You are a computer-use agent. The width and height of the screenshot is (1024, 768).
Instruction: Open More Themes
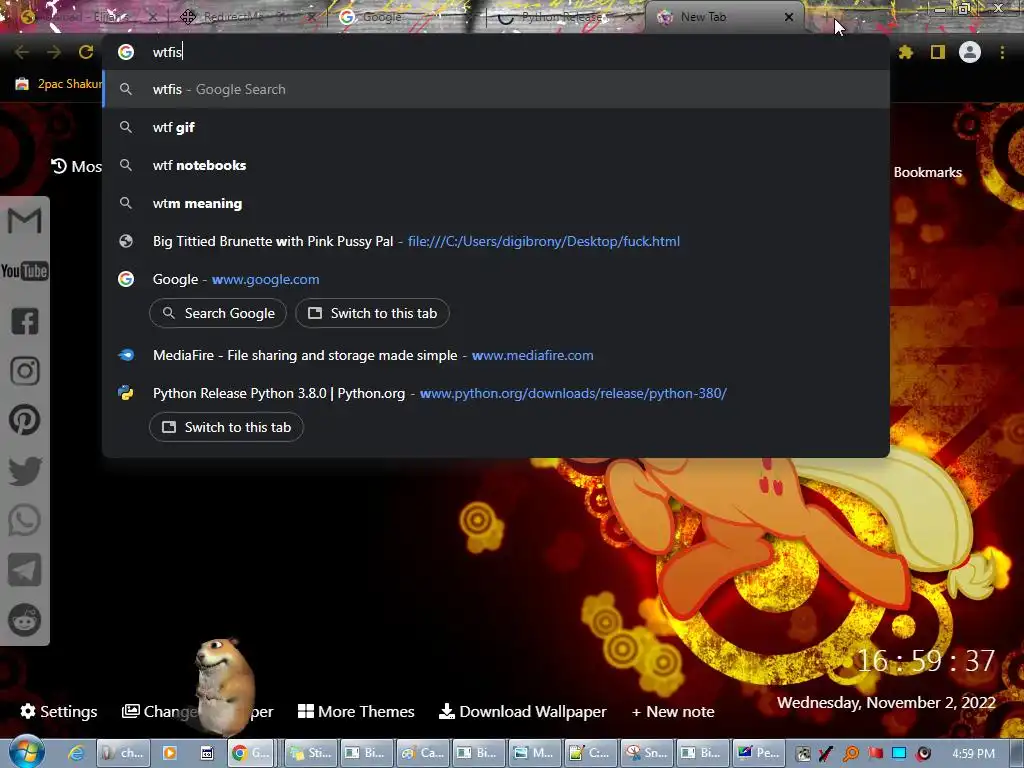click(356, 711)
